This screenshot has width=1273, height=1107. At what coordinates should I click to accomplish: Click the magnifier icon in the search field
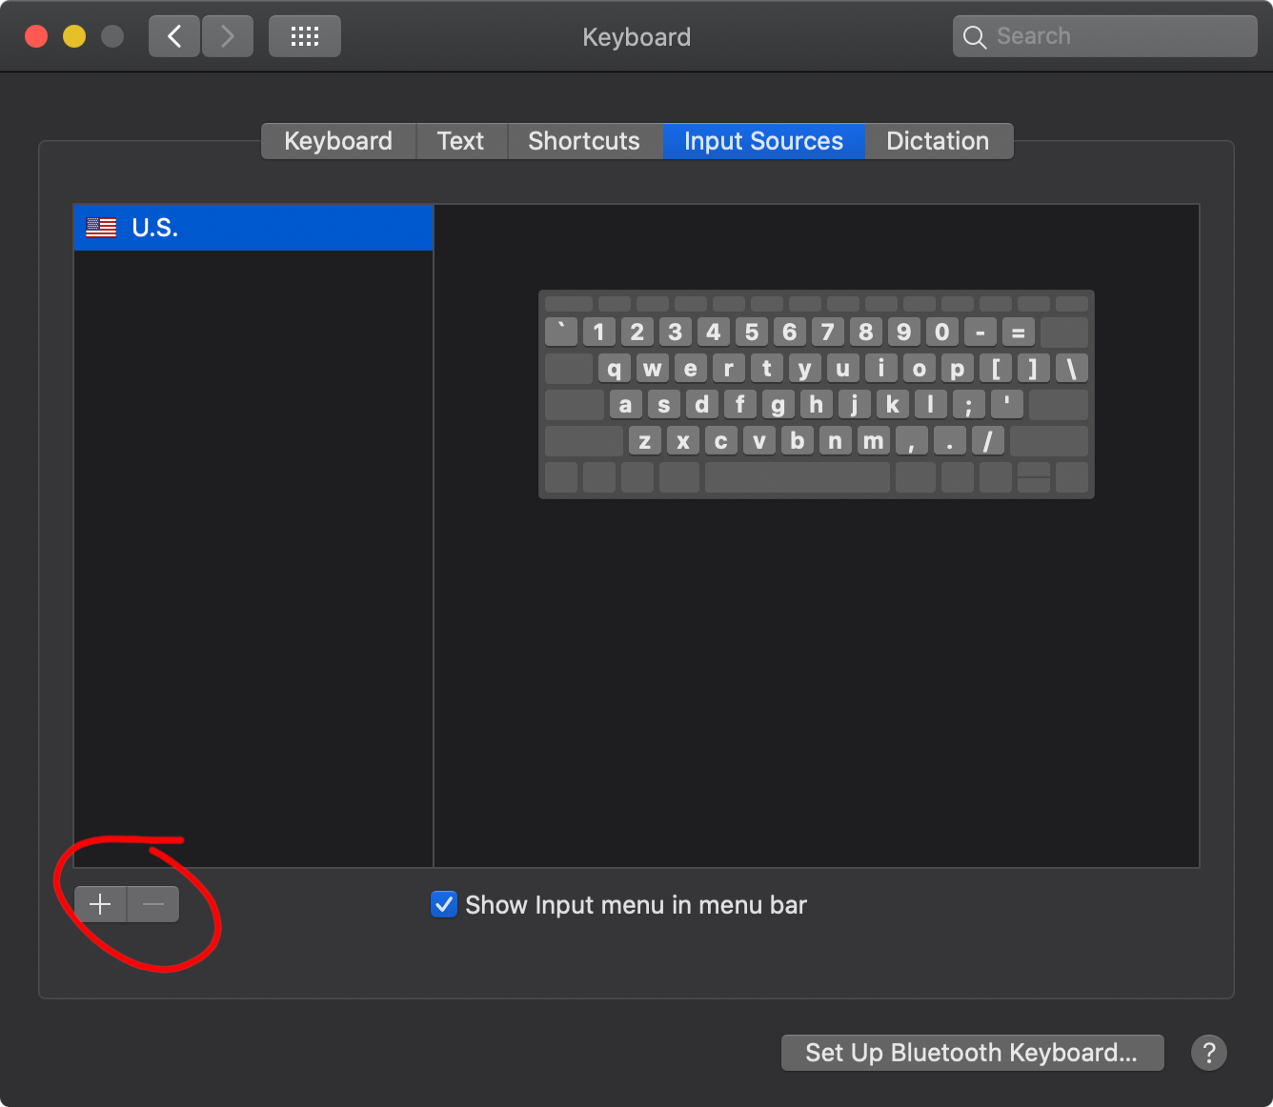(974, 37)
